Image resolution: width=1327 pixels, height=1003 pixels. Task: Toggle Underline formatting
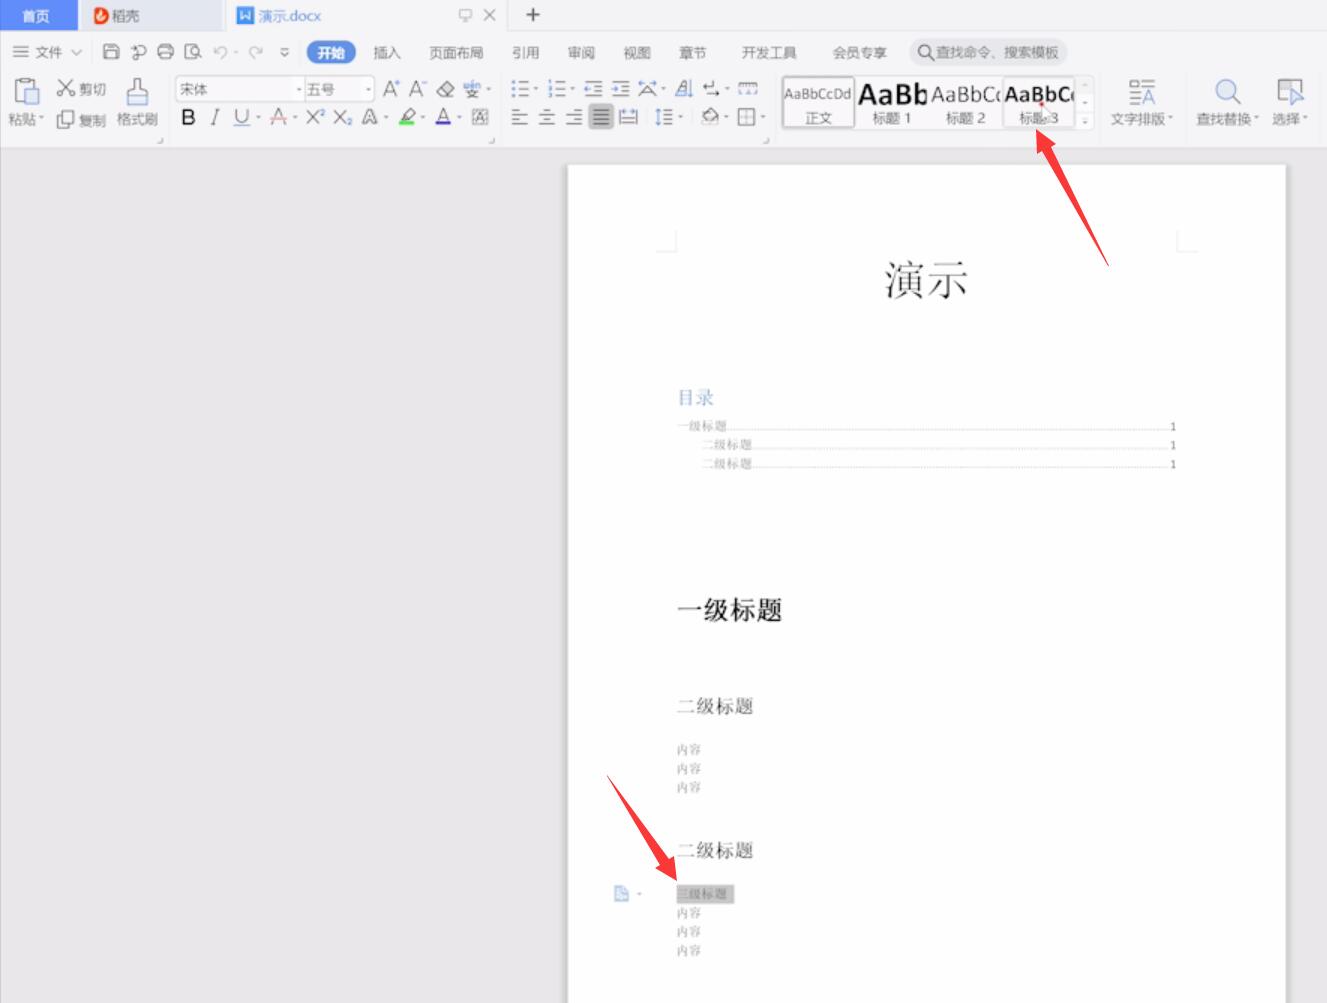click(x=241, y=117)
